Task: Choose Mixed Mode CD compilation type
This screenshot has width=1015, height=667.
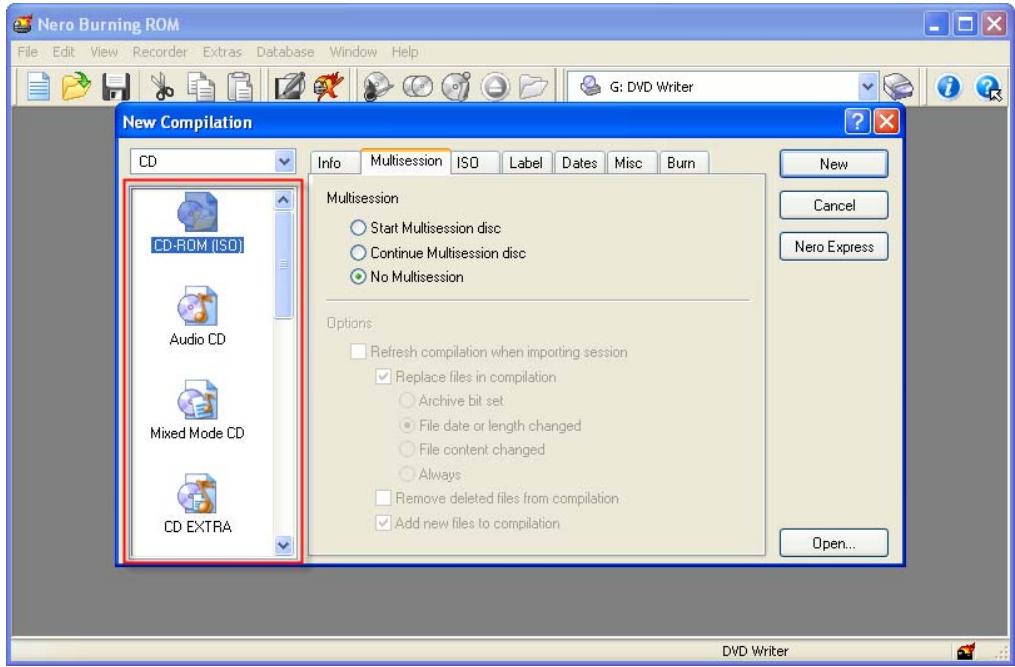Action: point(197,411)
